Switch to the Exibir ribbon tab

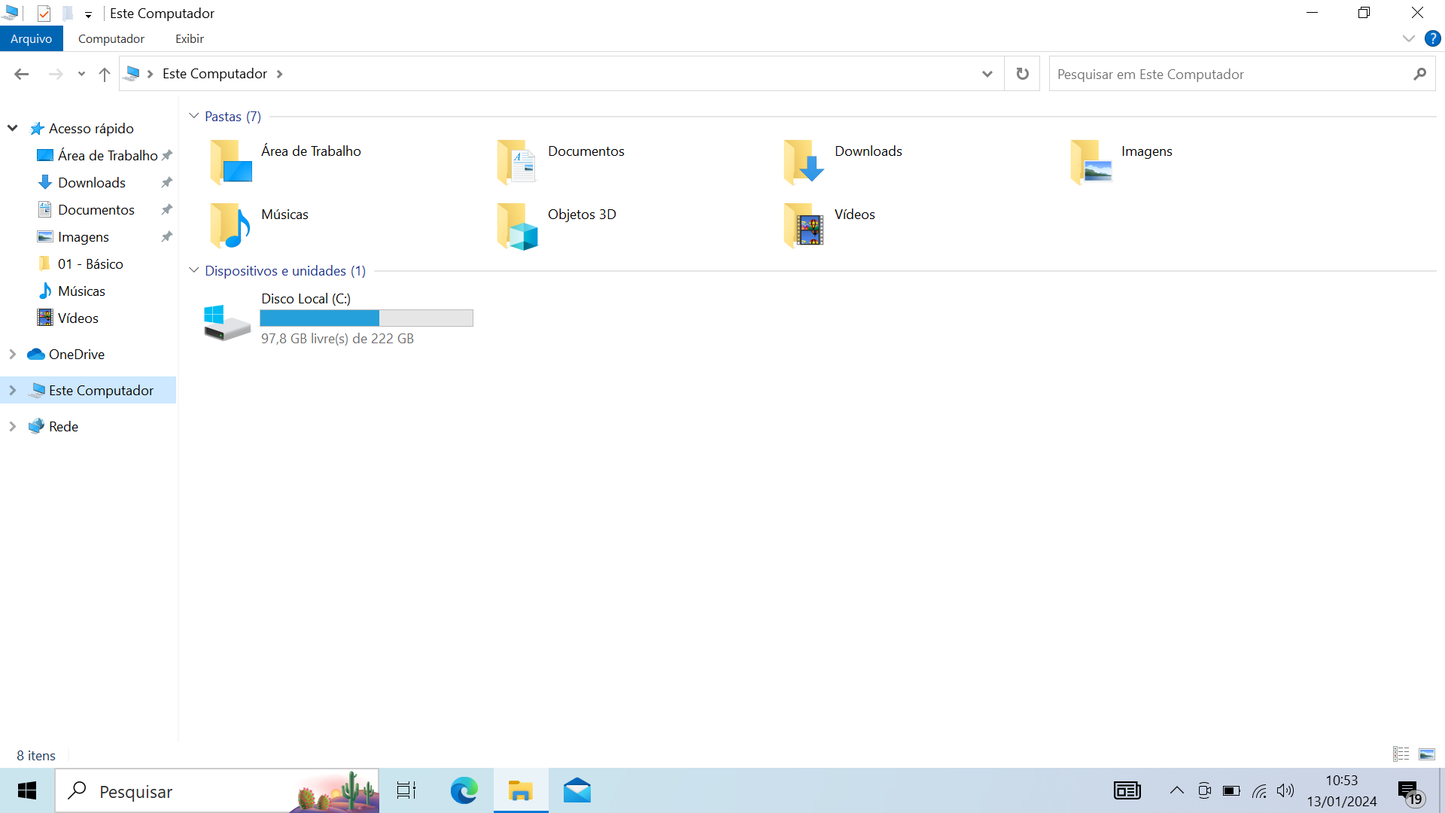click(189, 39)
